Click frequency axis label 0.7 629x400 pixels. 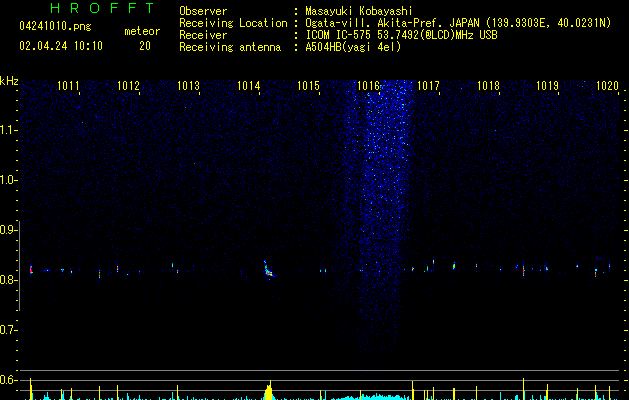(x=8, y=330)
